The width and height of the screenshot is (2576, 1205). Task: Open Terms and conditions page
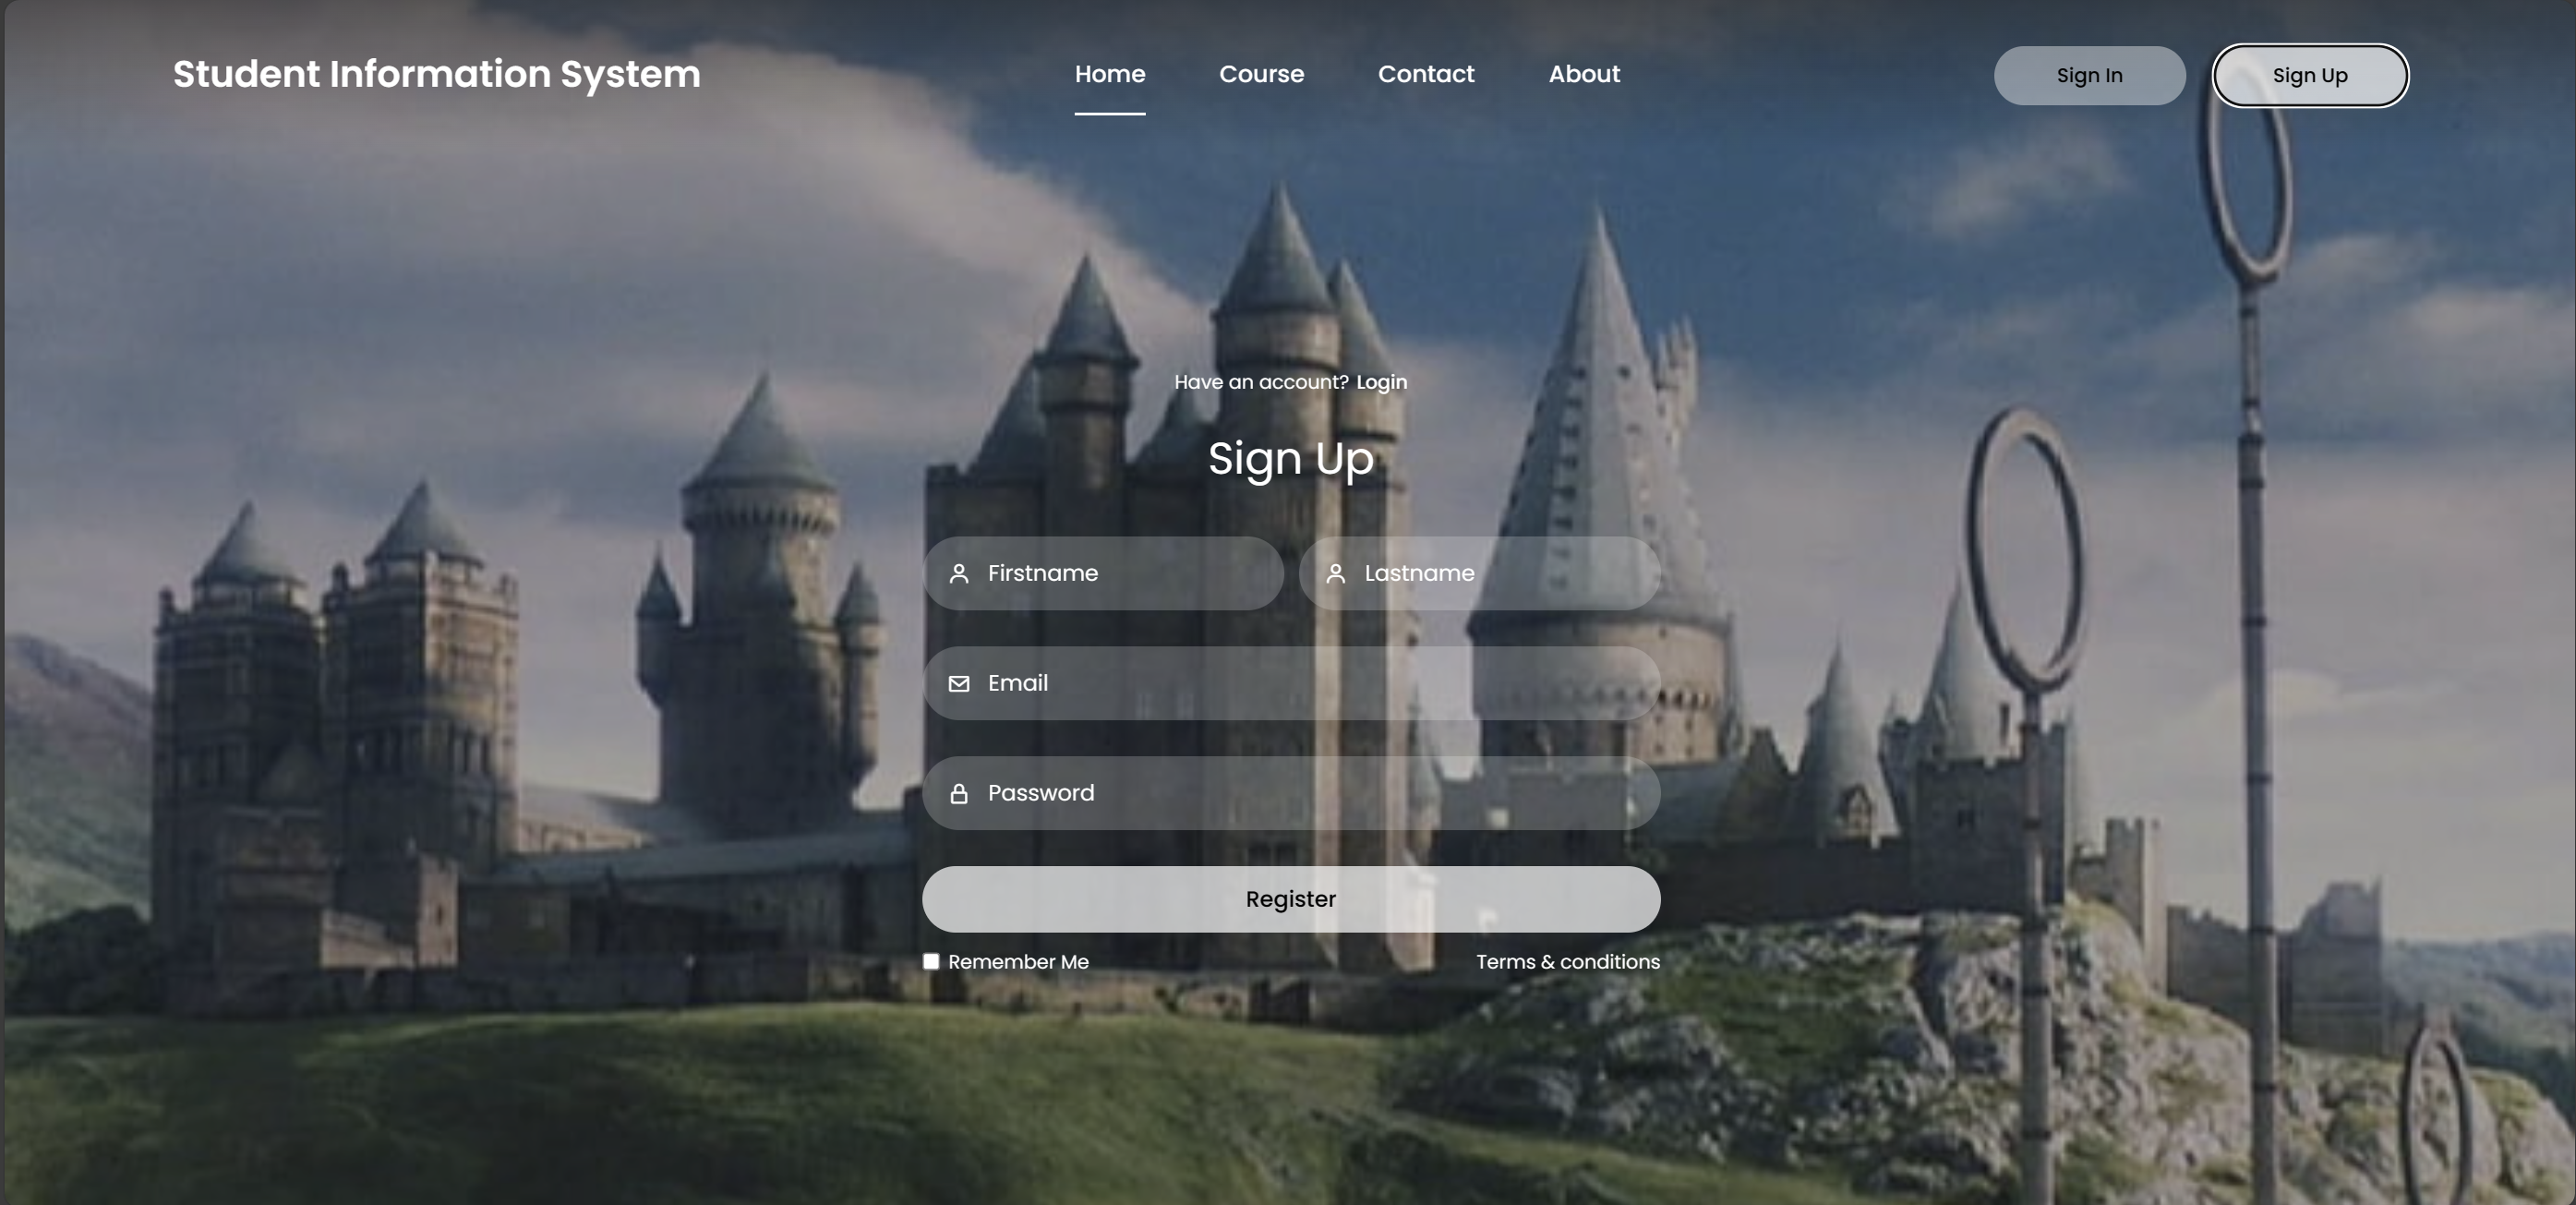(x=1569, y=960)
